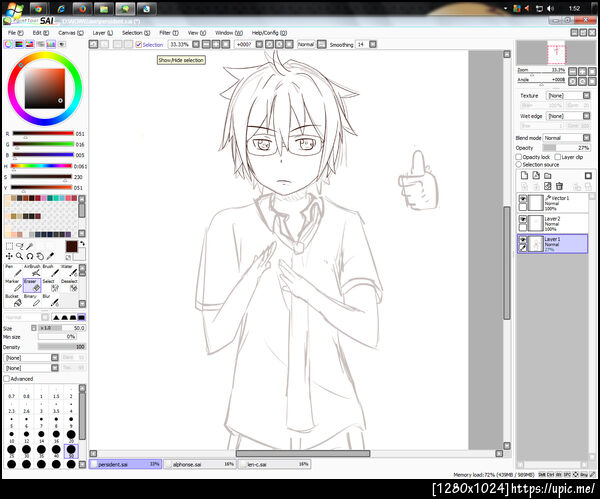
Task: Hide Layer 1 with eye icon
Action: [x=523, y=240]
